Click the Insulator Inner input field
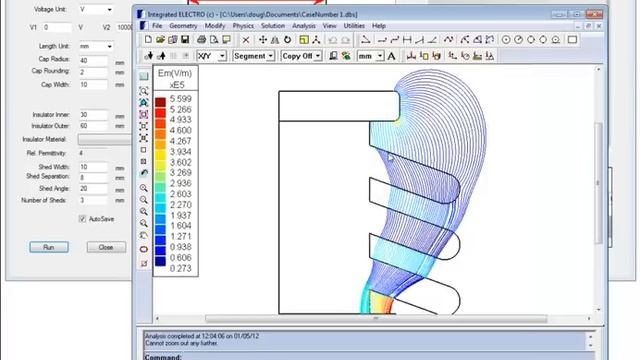Viewport: 640px width, 360px height. (93, 115)
